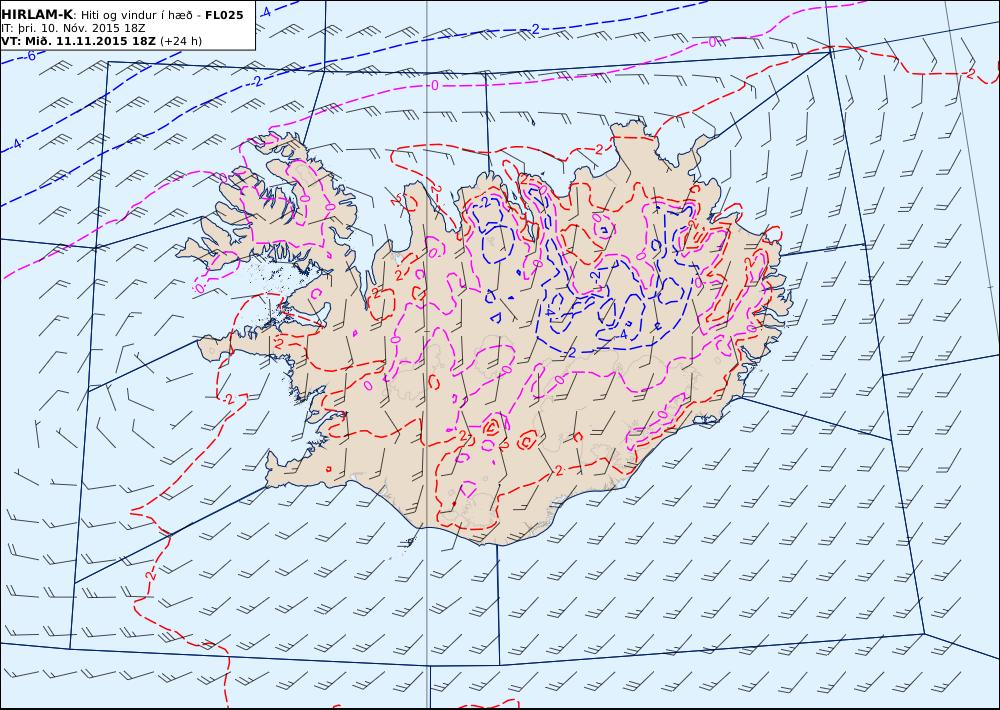Click the 'Hiti og vindur í hæð' title
The height and width of the screenshot is (710, 1000).
tap(139, 15)
